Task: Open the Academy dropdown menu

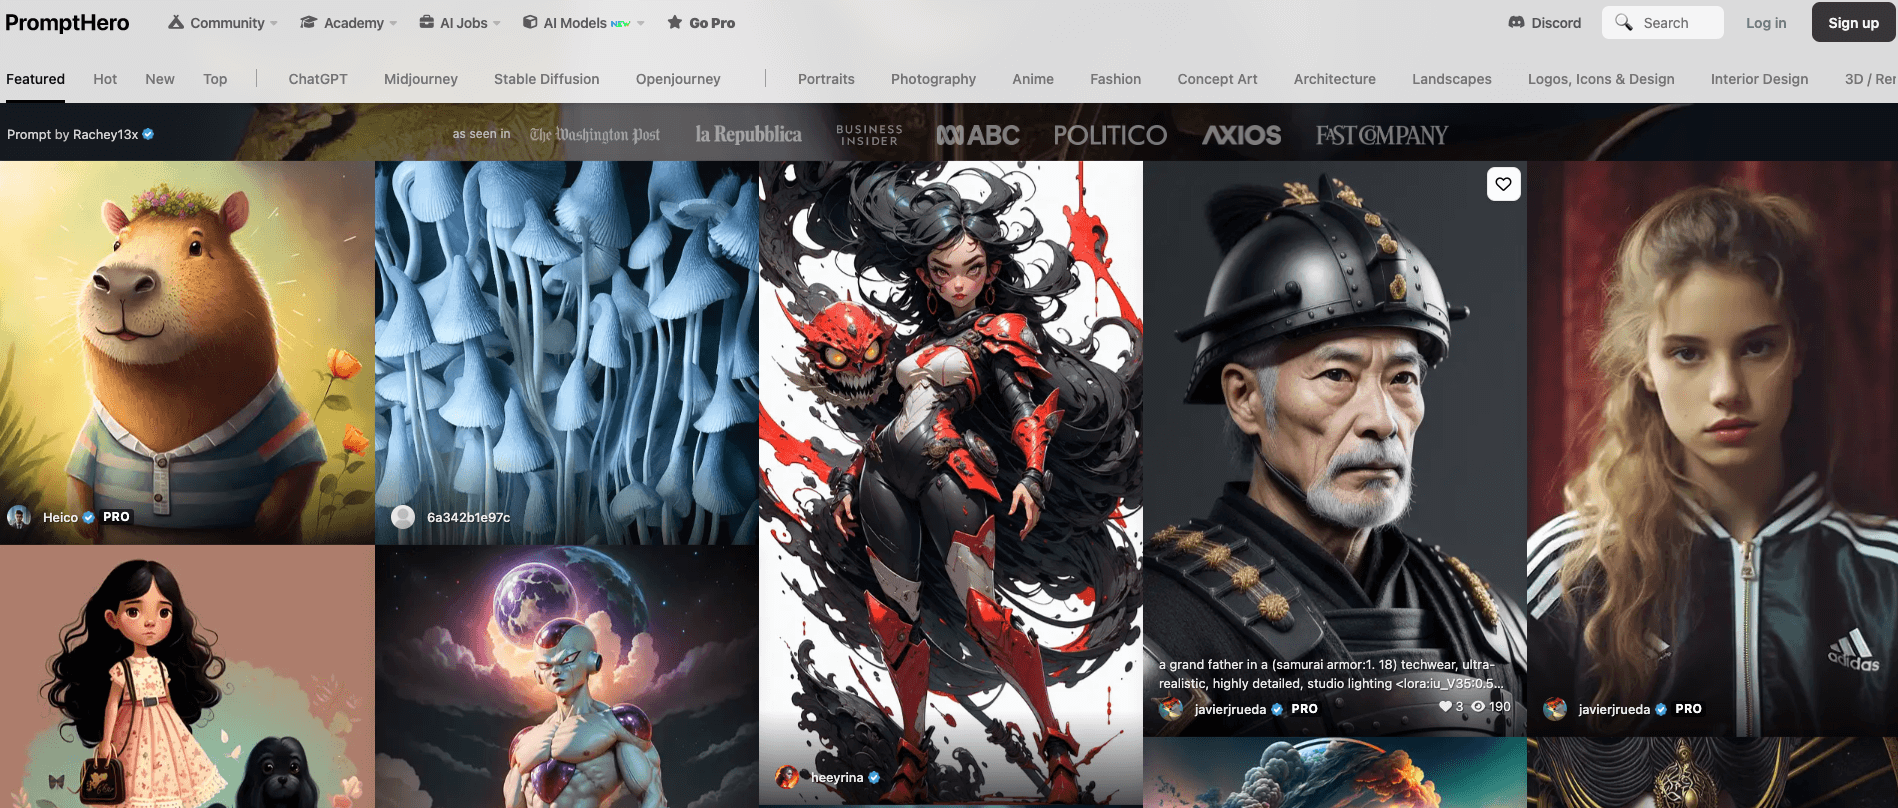Action: tap(349, 23)
